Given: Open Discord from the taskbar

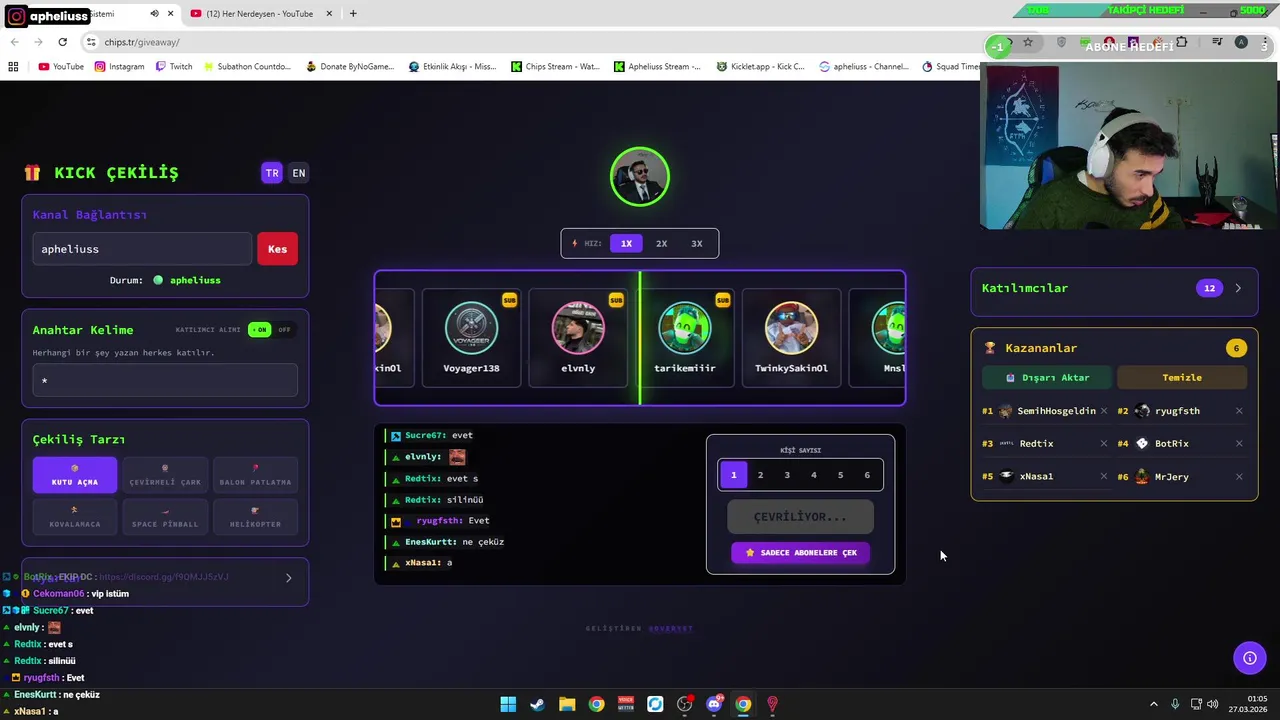Looking at the screenshot, I should tap(714, 704).
